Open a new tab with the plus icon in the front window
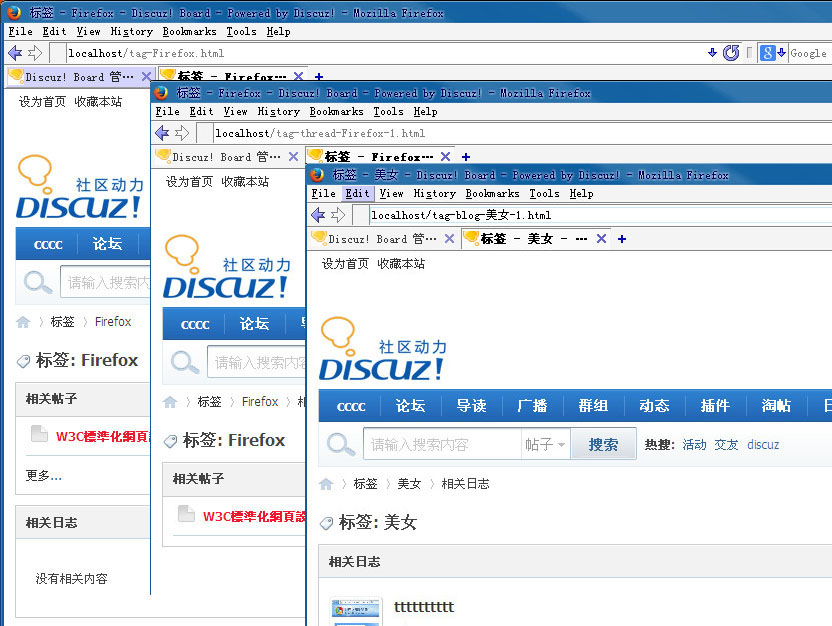 pos(622,239)
